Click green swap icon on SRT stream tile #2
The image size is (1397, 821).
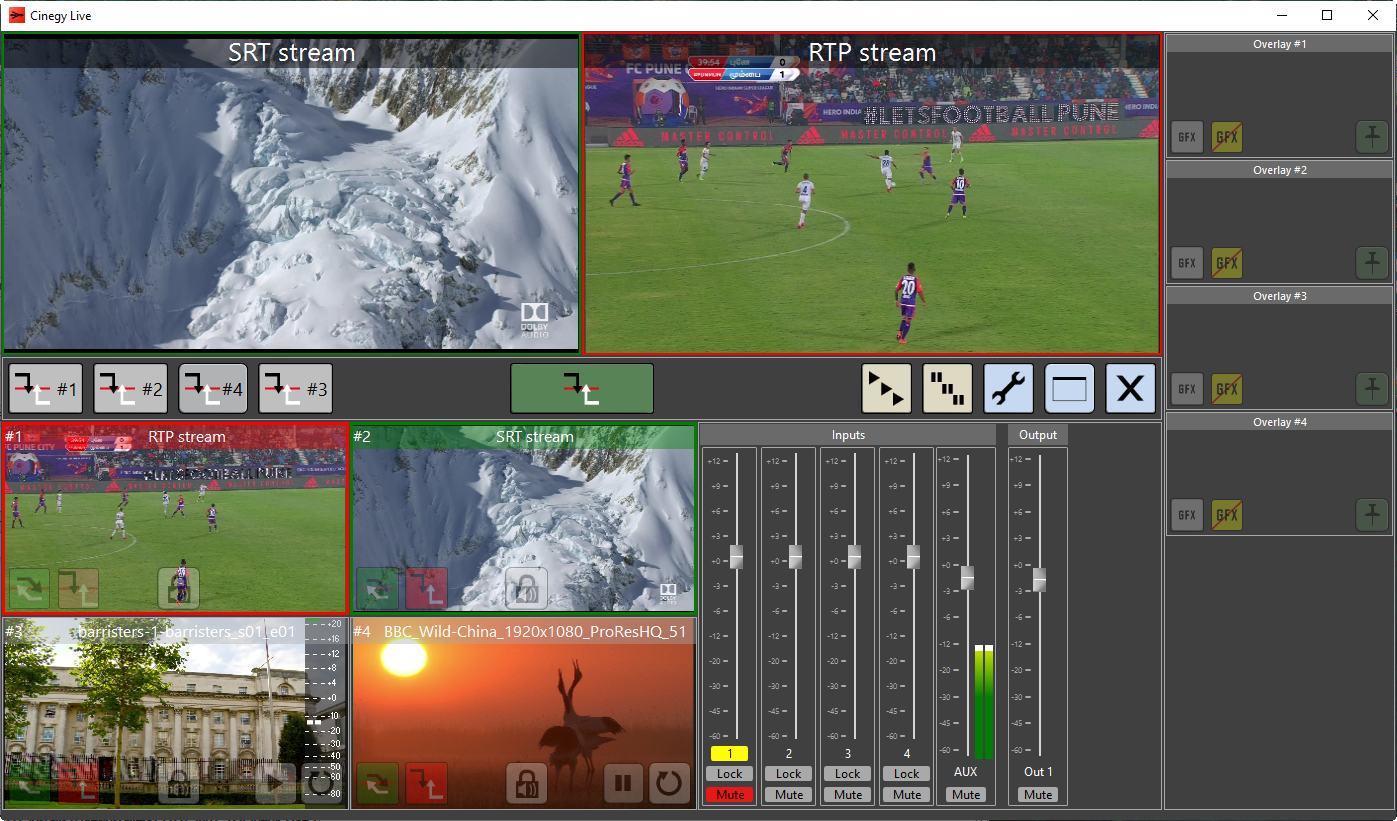point(376,588)
